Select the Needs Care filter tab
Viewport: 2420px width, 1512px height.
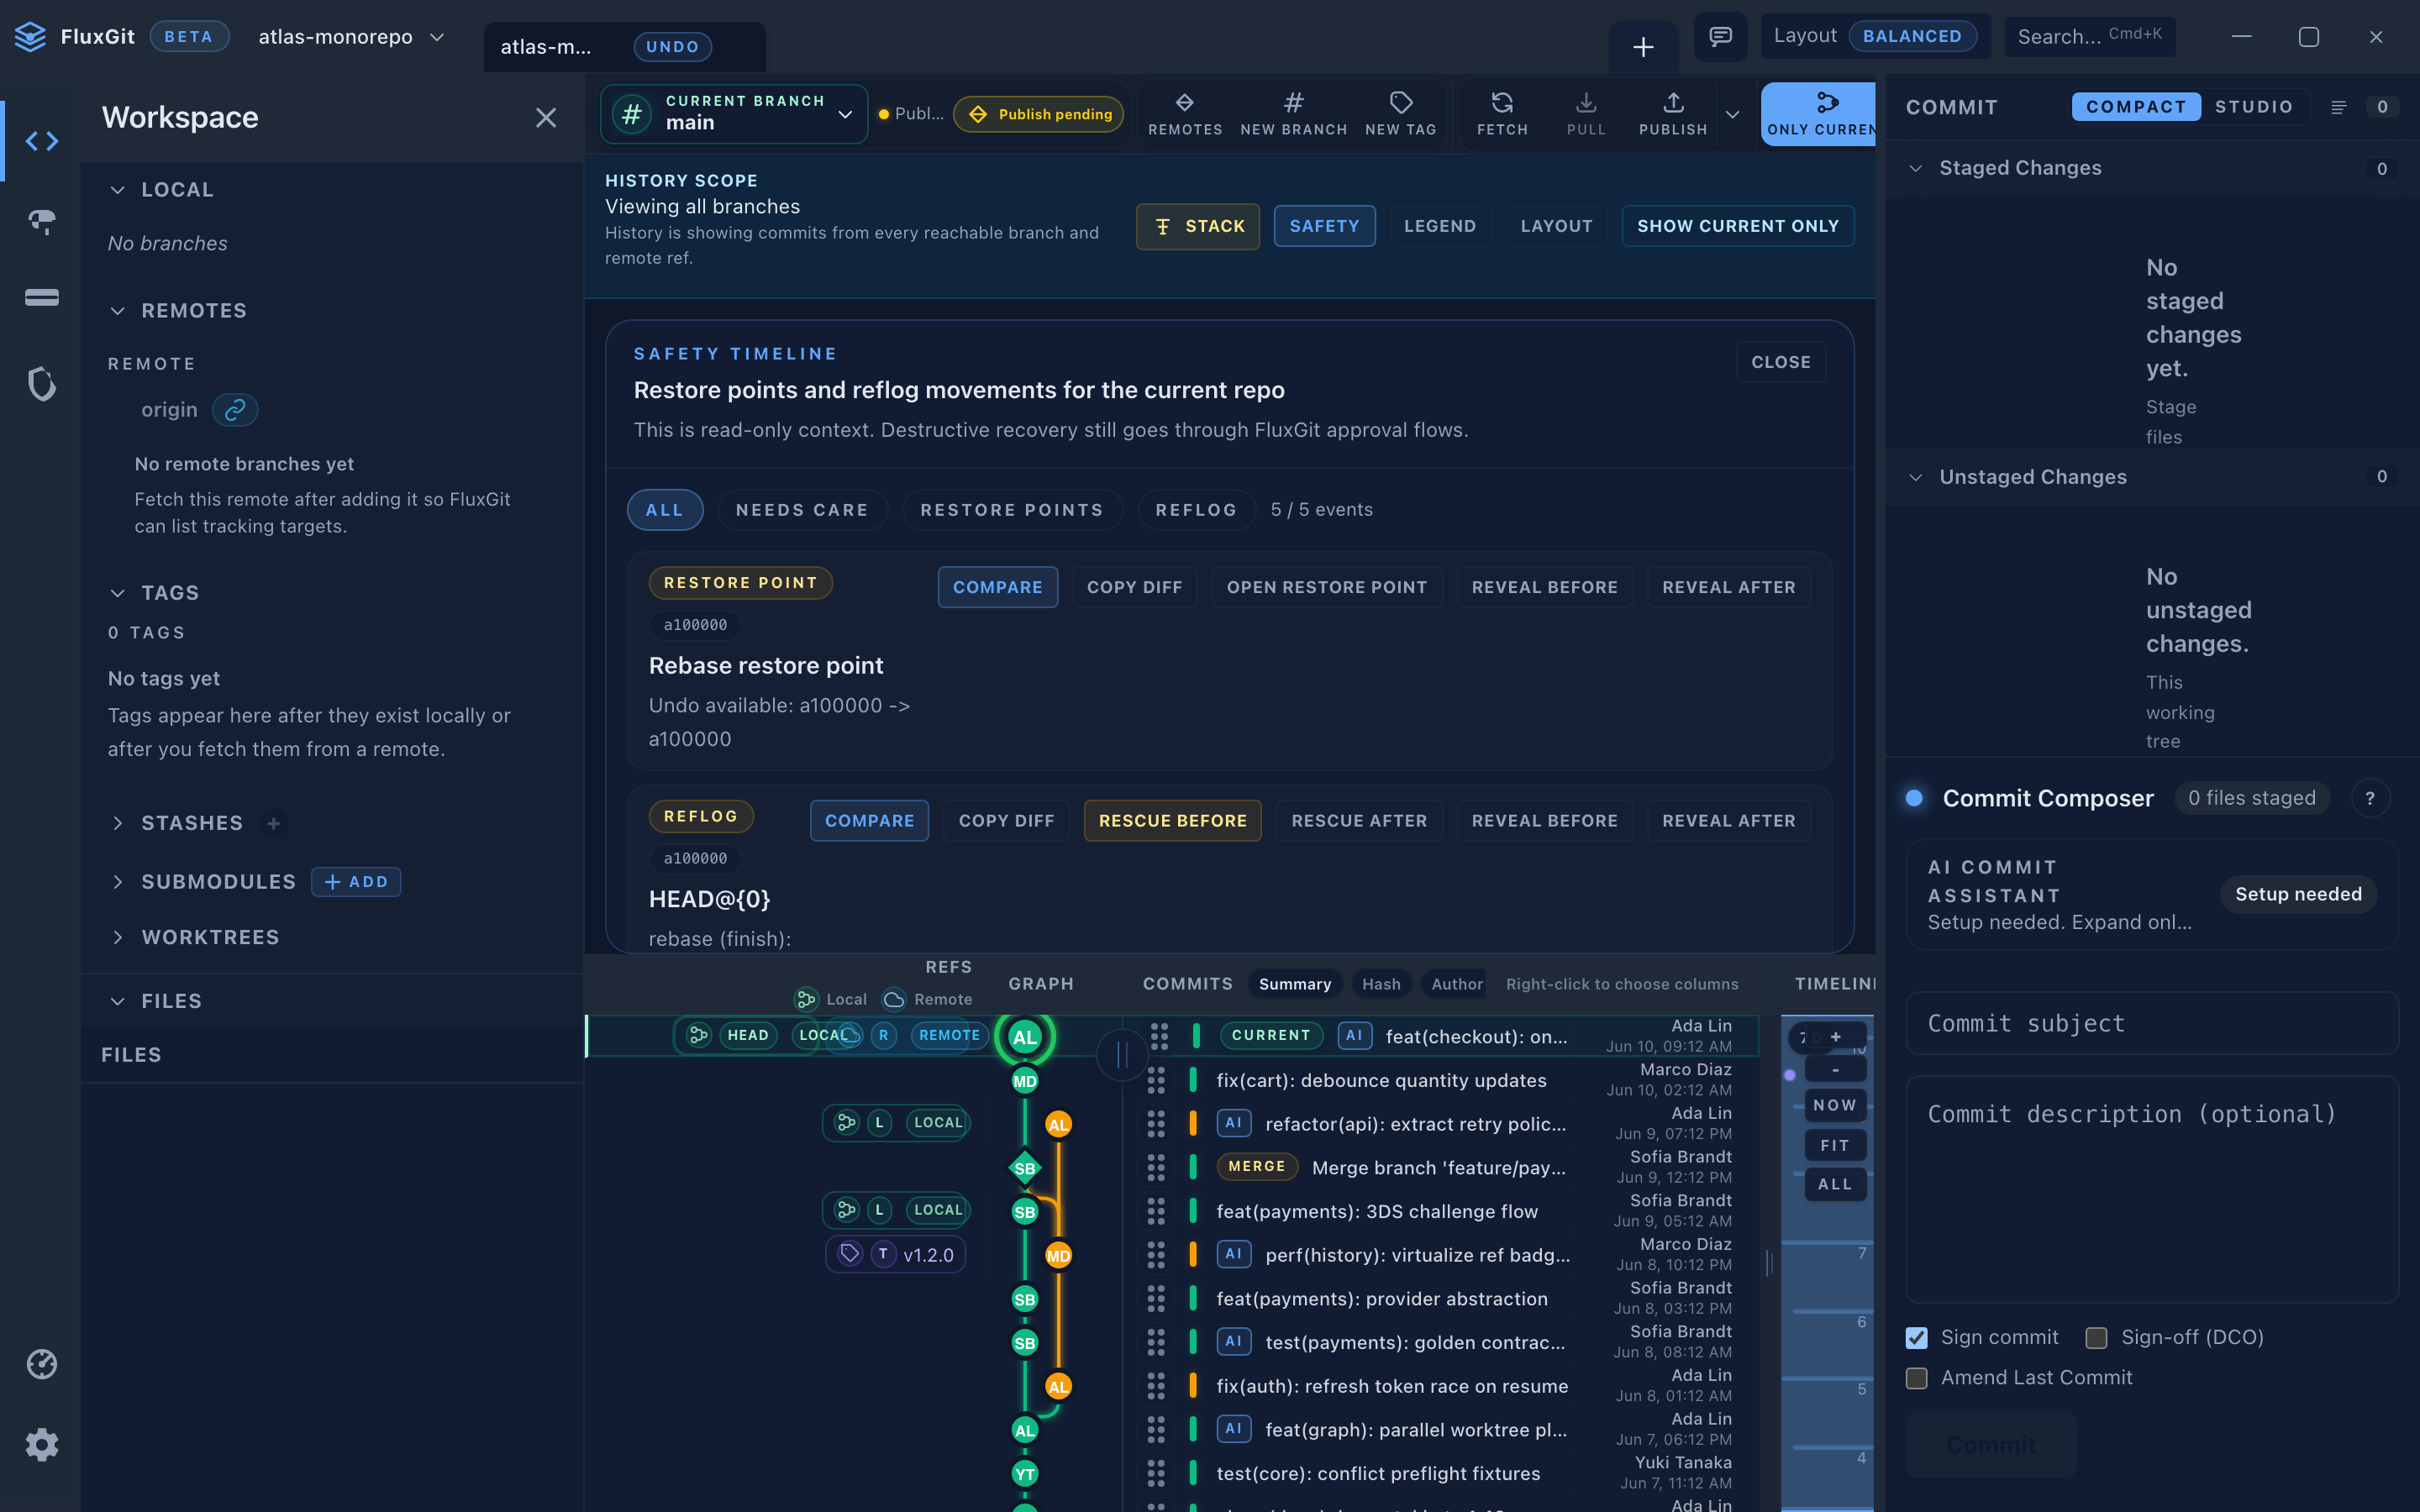point(802,510)
